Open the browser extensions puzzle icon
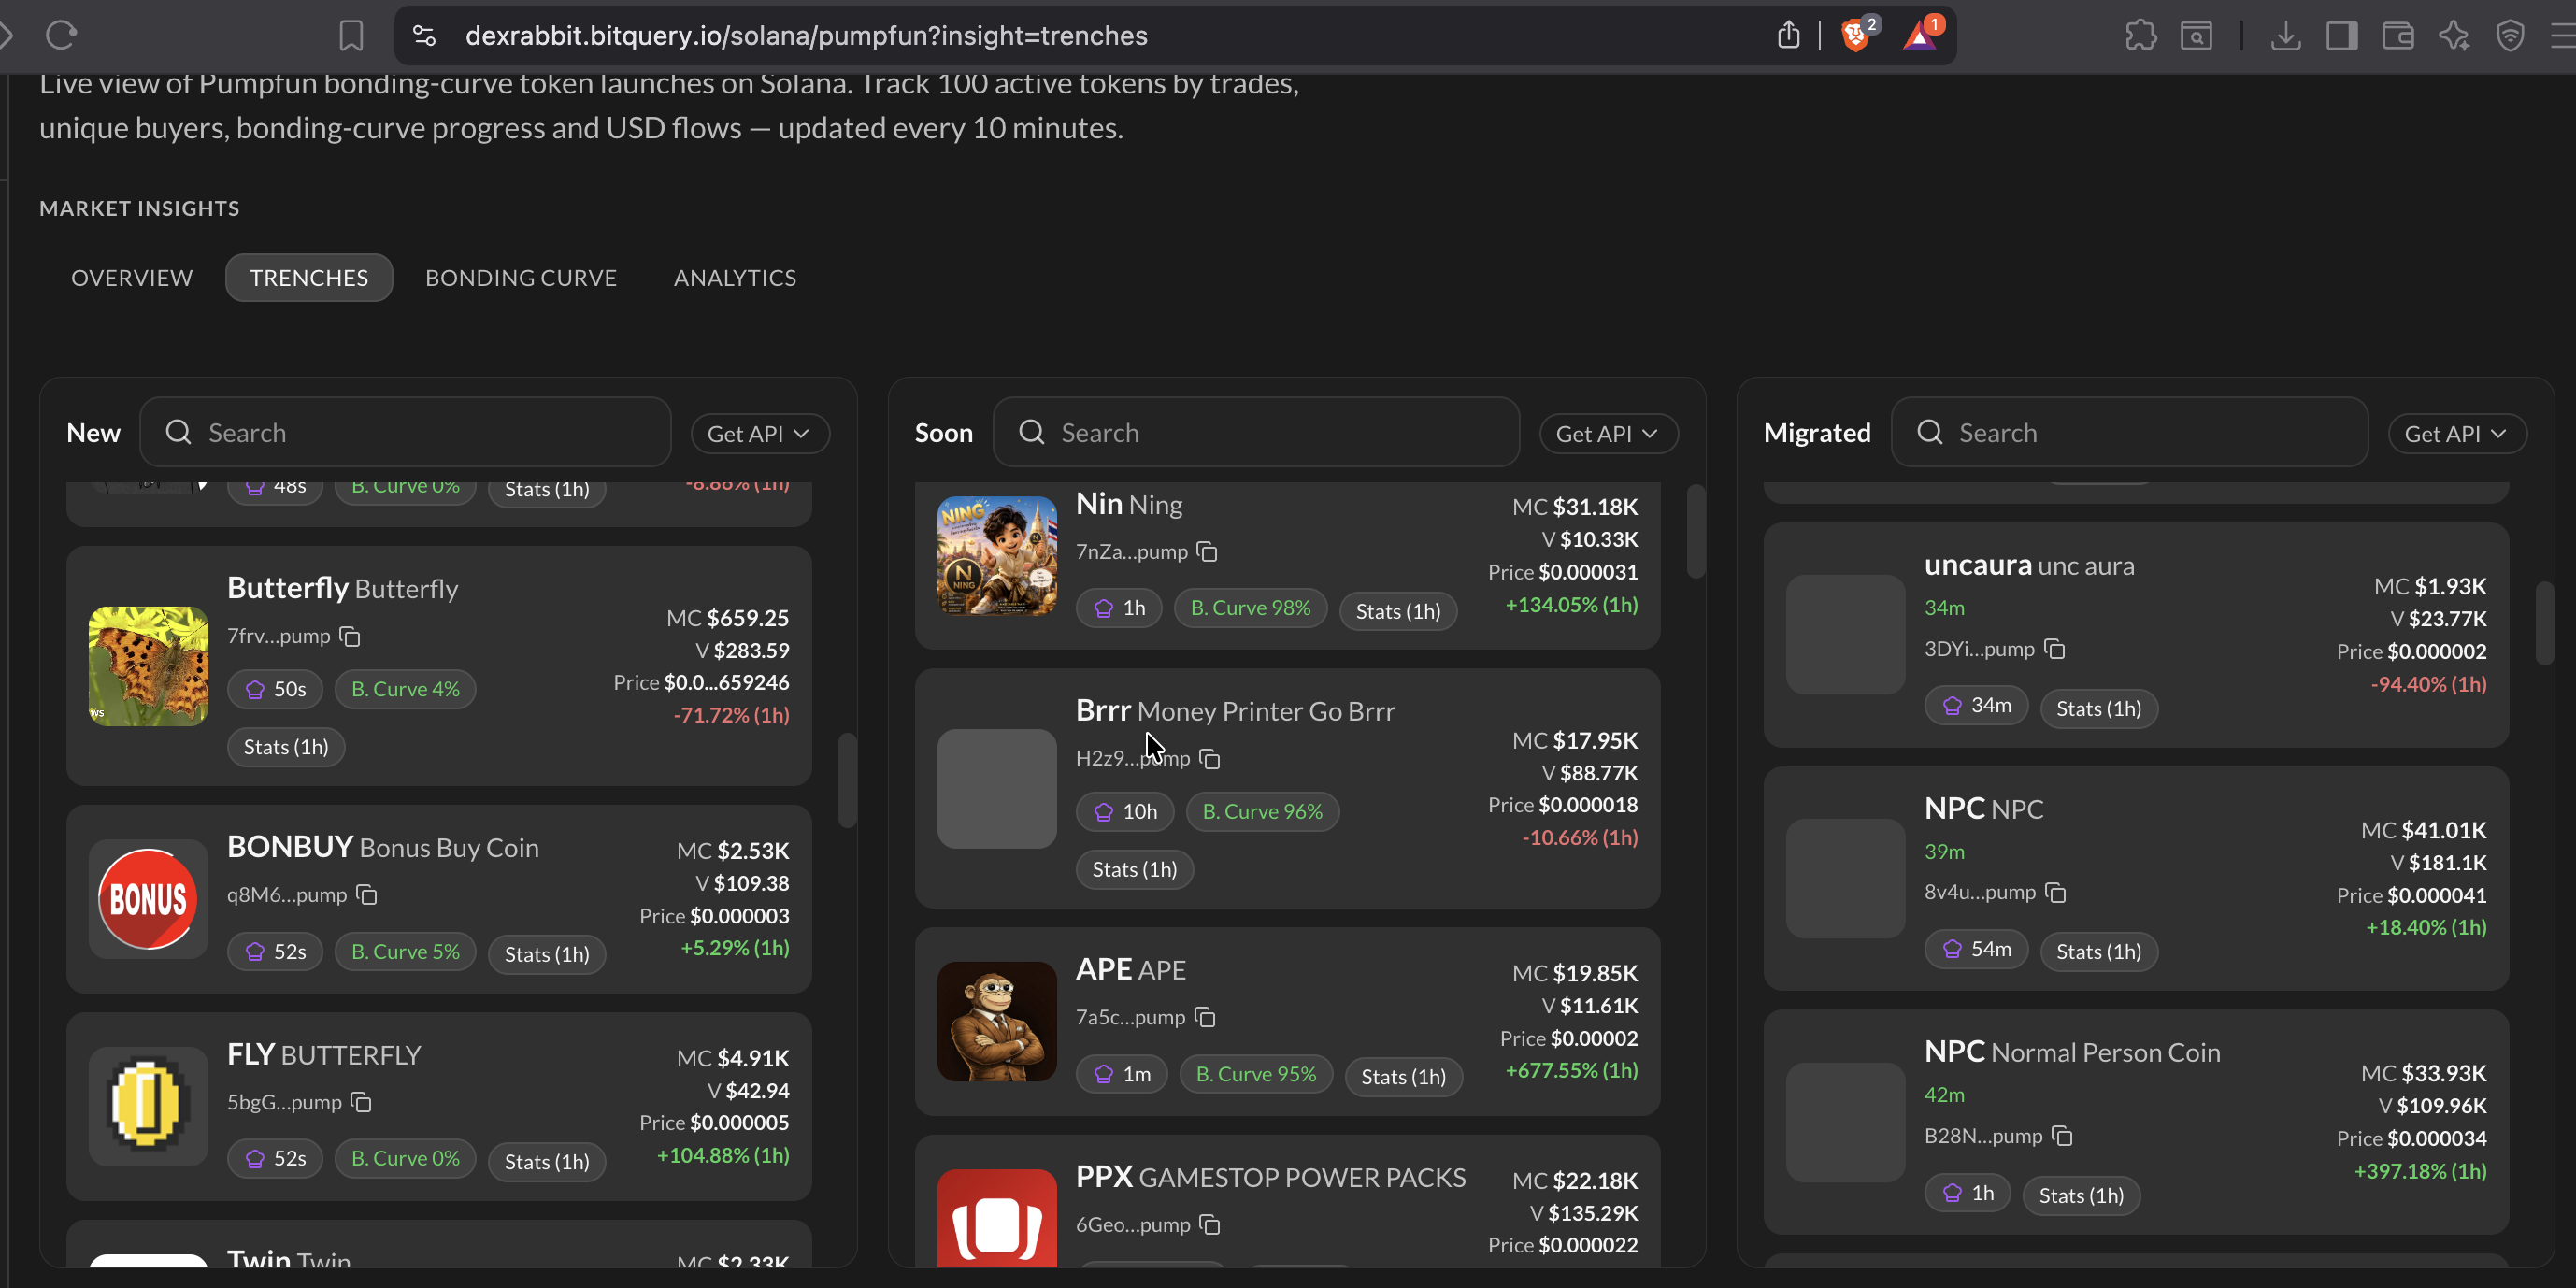This screenshot has width=2576, height=1288. 2140,36
